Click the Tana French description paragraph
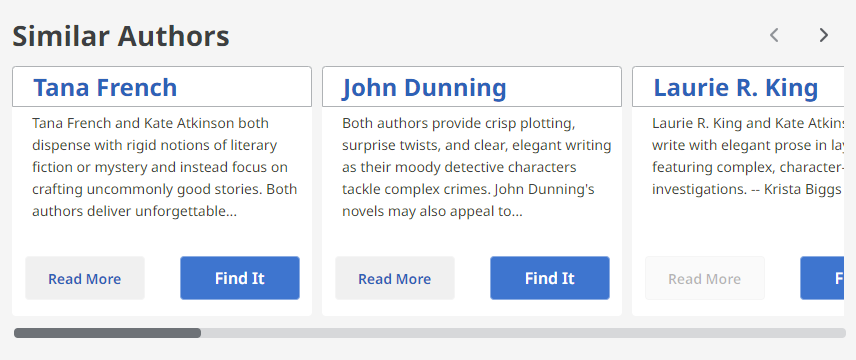 [165, 167]
